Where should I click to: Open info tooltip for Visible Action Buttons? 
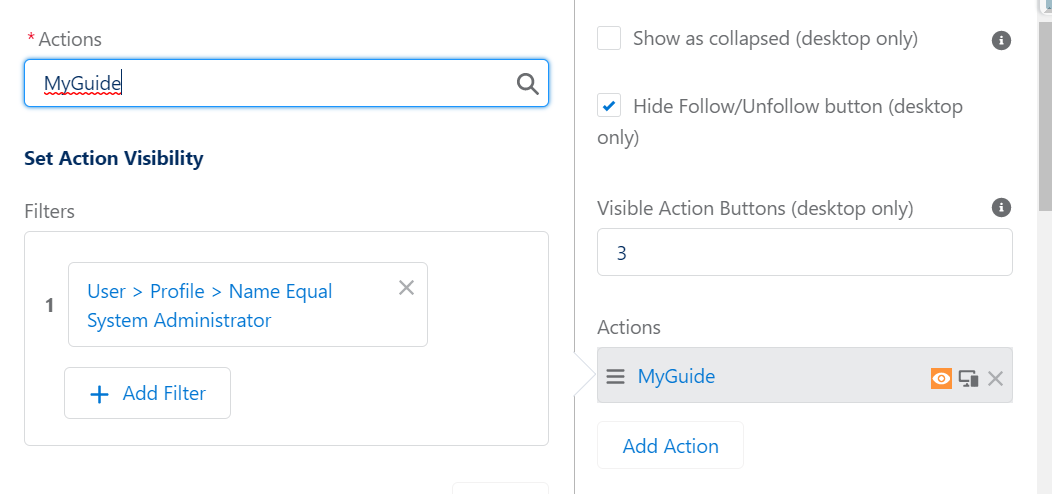1001,207
